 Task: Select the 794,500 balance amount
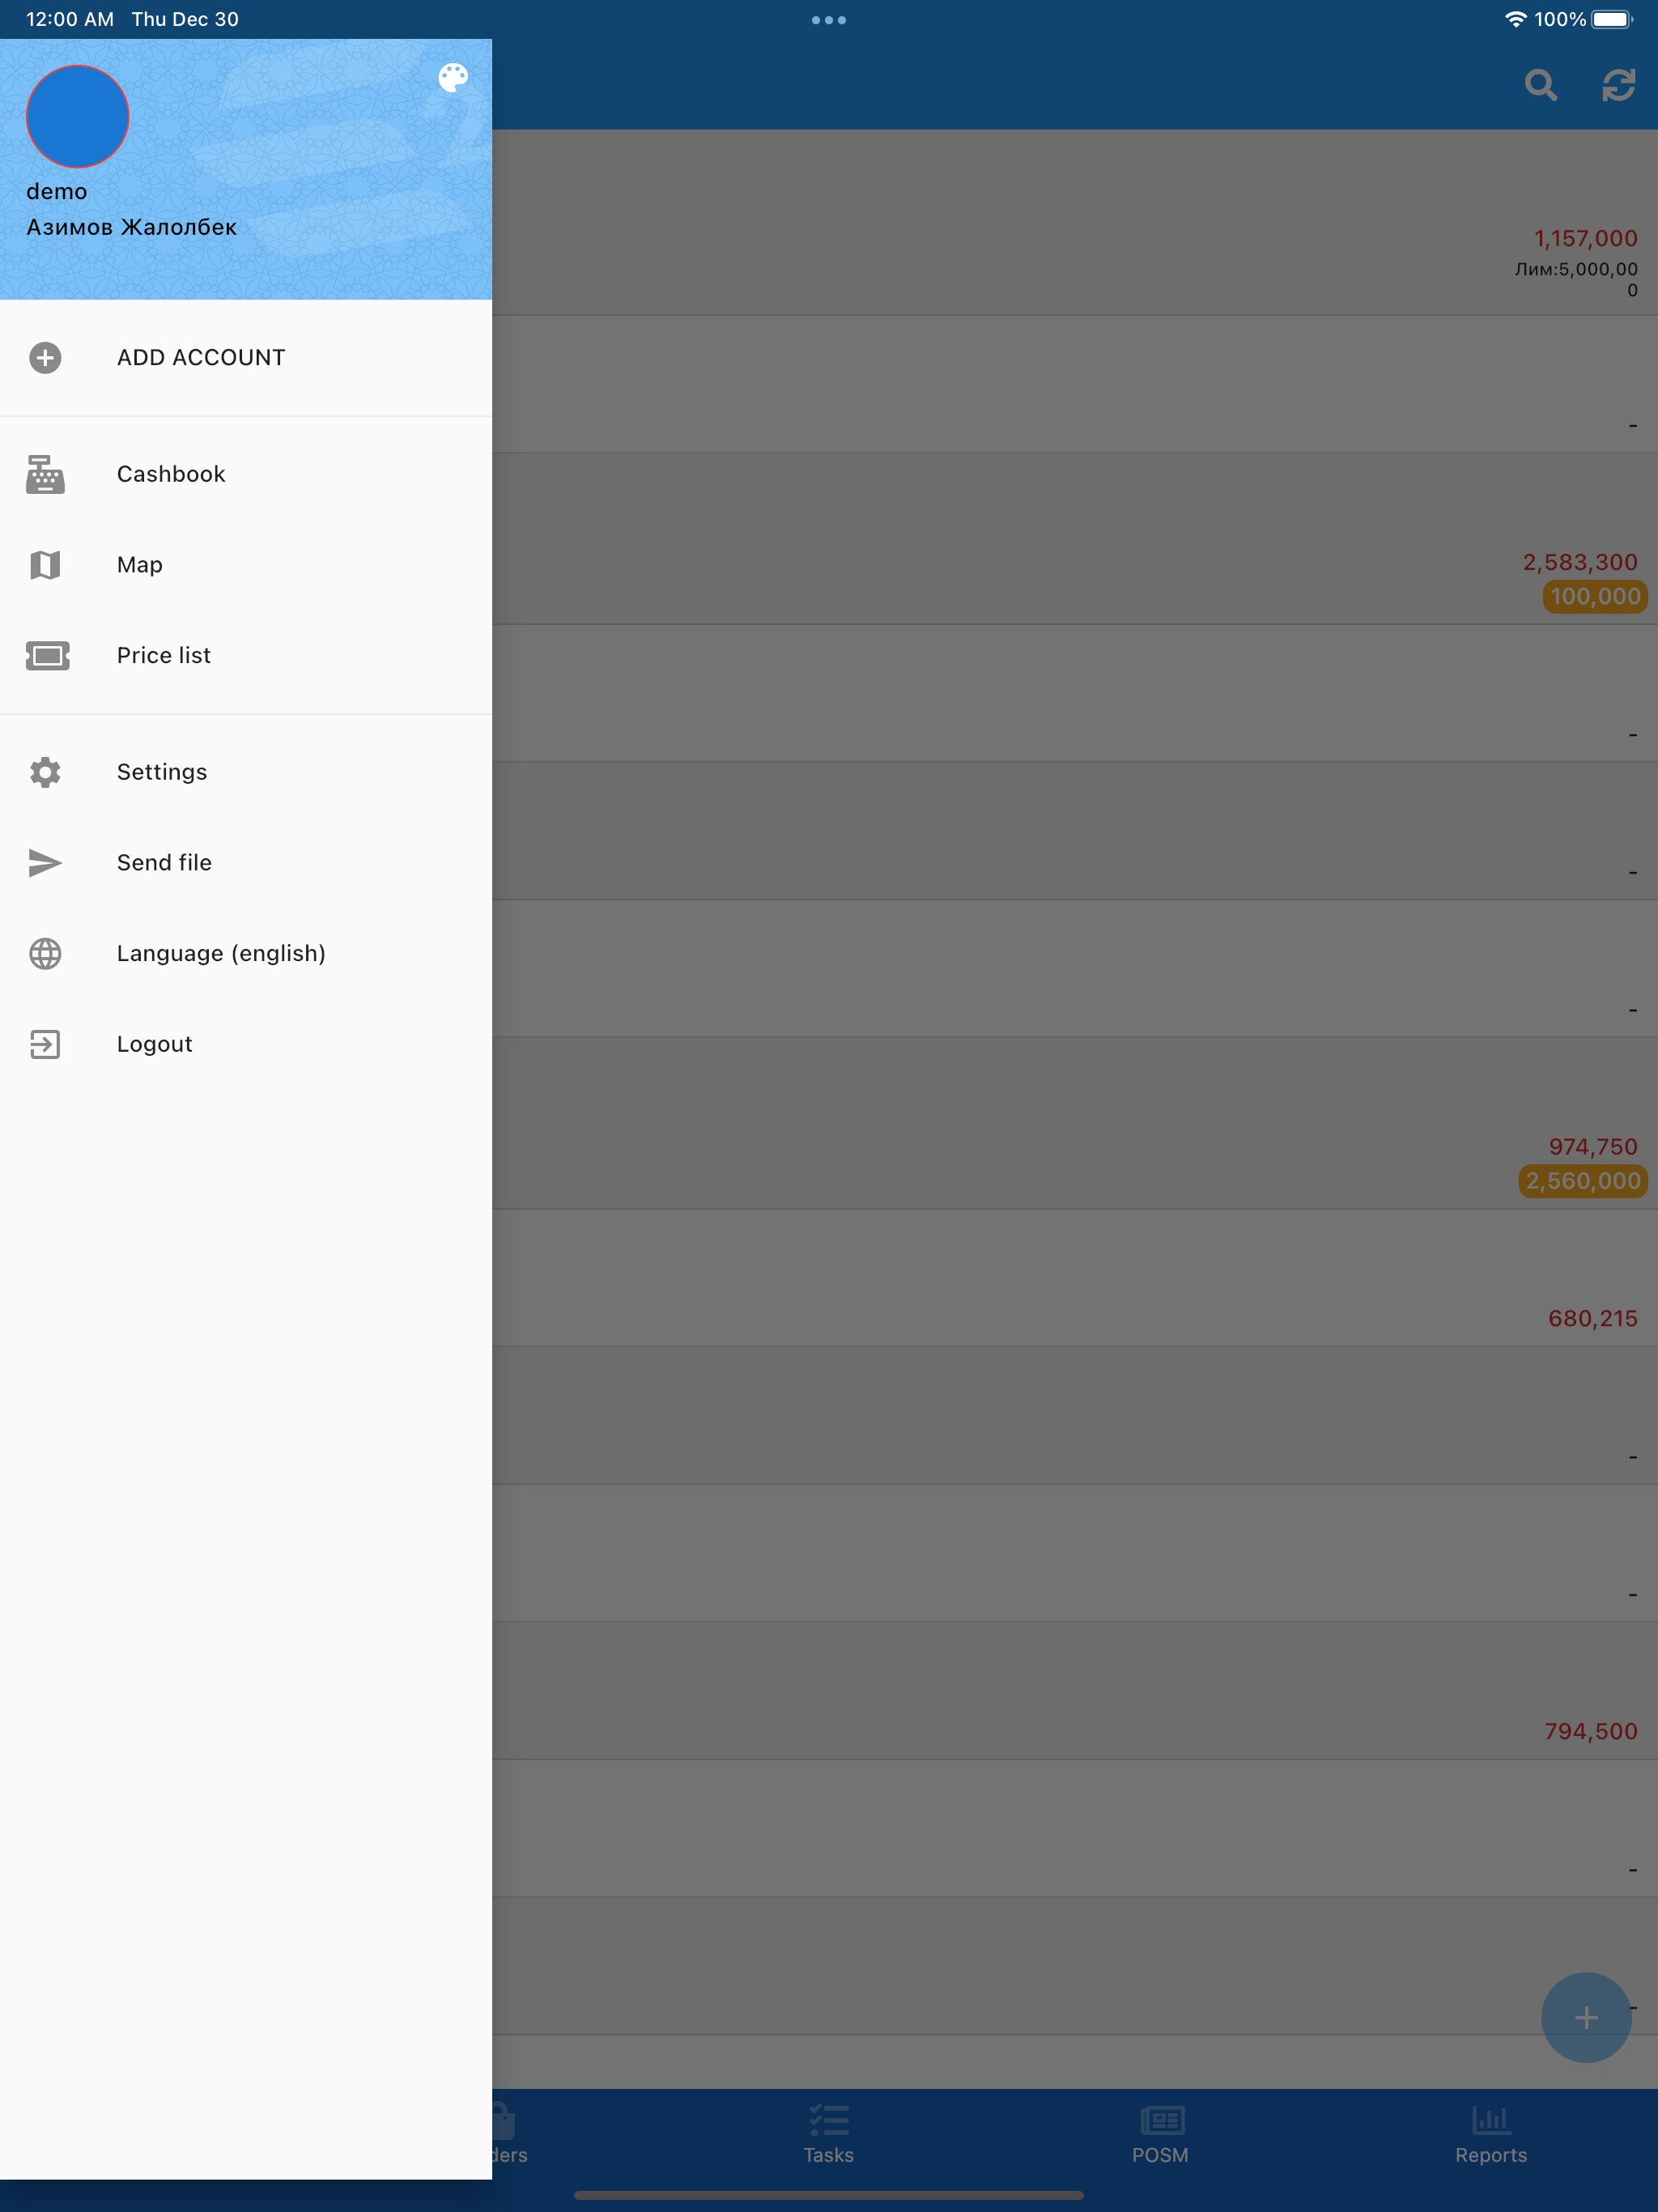click(x=1591, y=1732)
